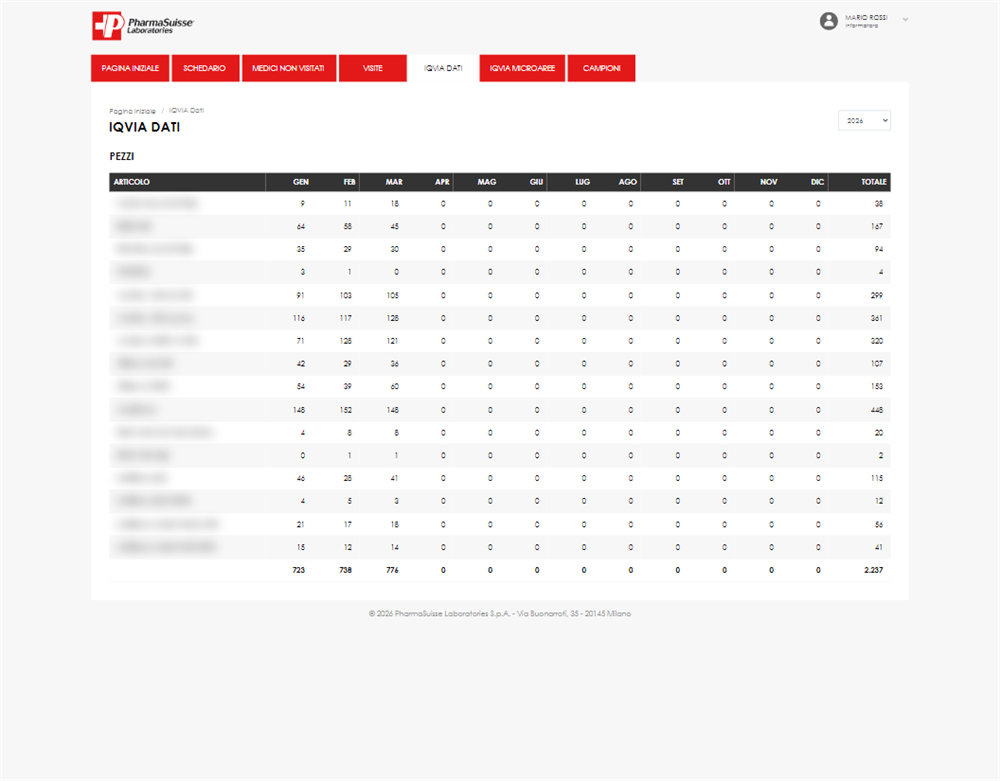Click the PEZZI section heading

[122, 156]
